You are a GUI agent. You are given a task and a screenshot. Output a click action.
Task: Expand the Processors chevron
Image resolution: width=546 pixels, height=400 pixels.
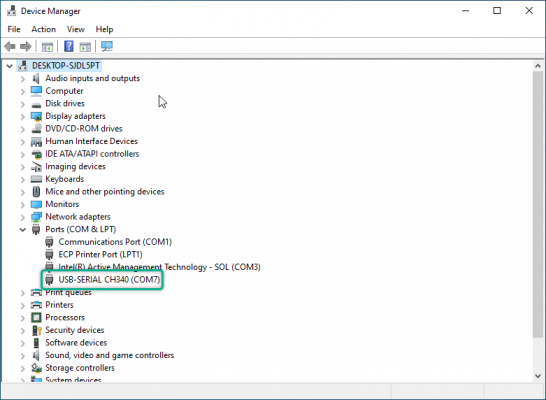pyautogui.click(x=23, y=318)
